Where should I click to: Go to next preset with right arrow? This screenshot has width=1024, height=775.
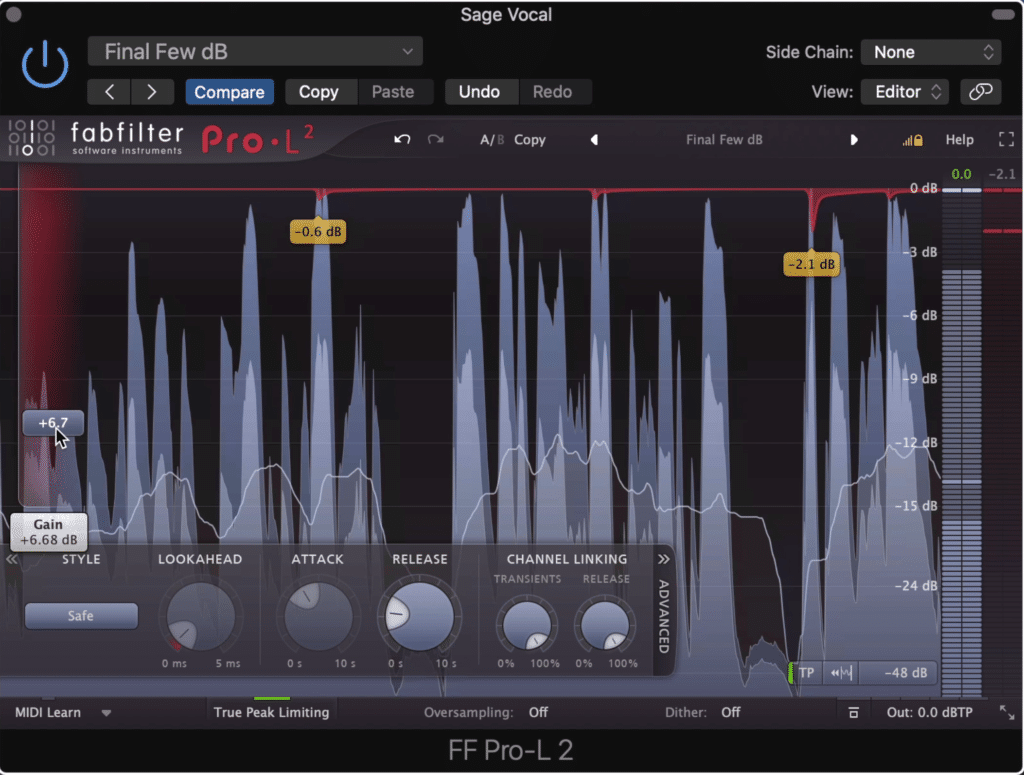coord(152,92)
